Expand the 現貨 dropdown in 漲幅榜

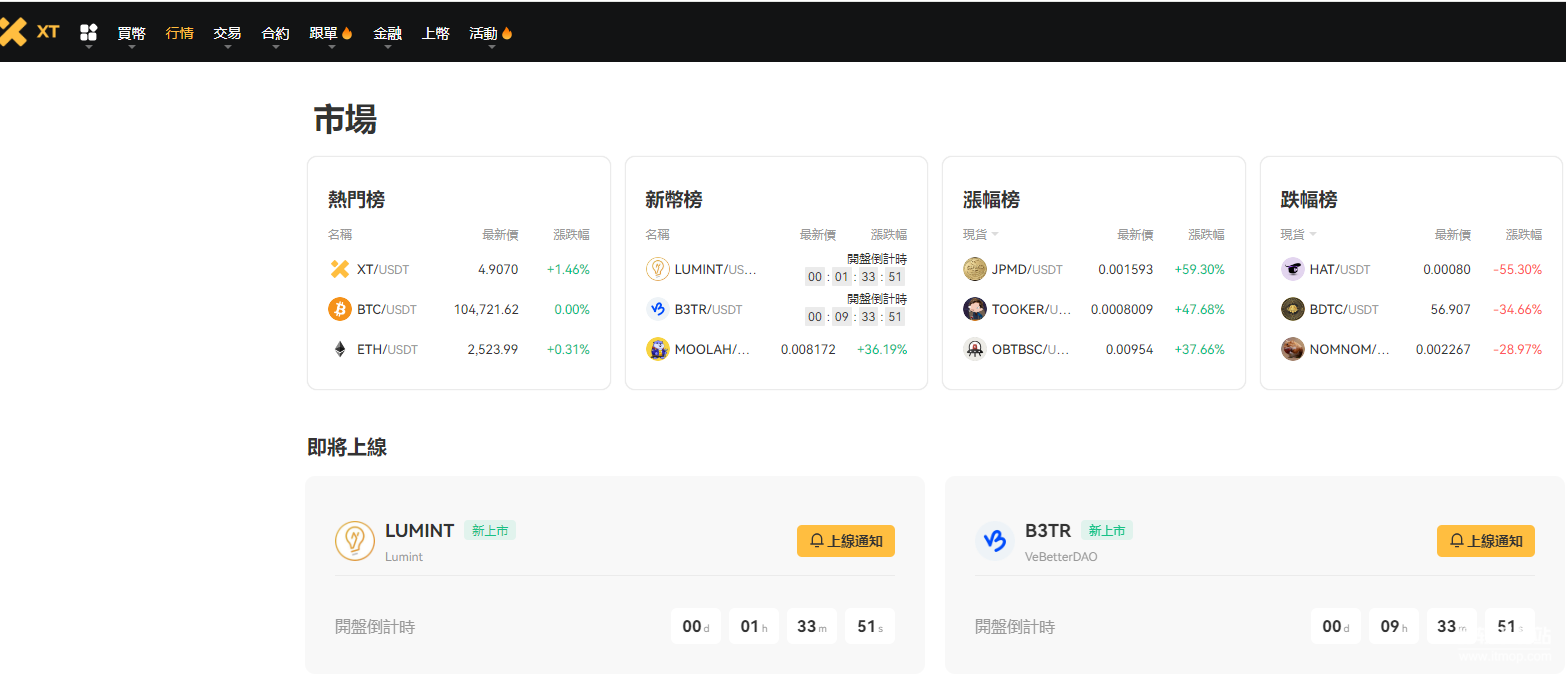(981, 235)
